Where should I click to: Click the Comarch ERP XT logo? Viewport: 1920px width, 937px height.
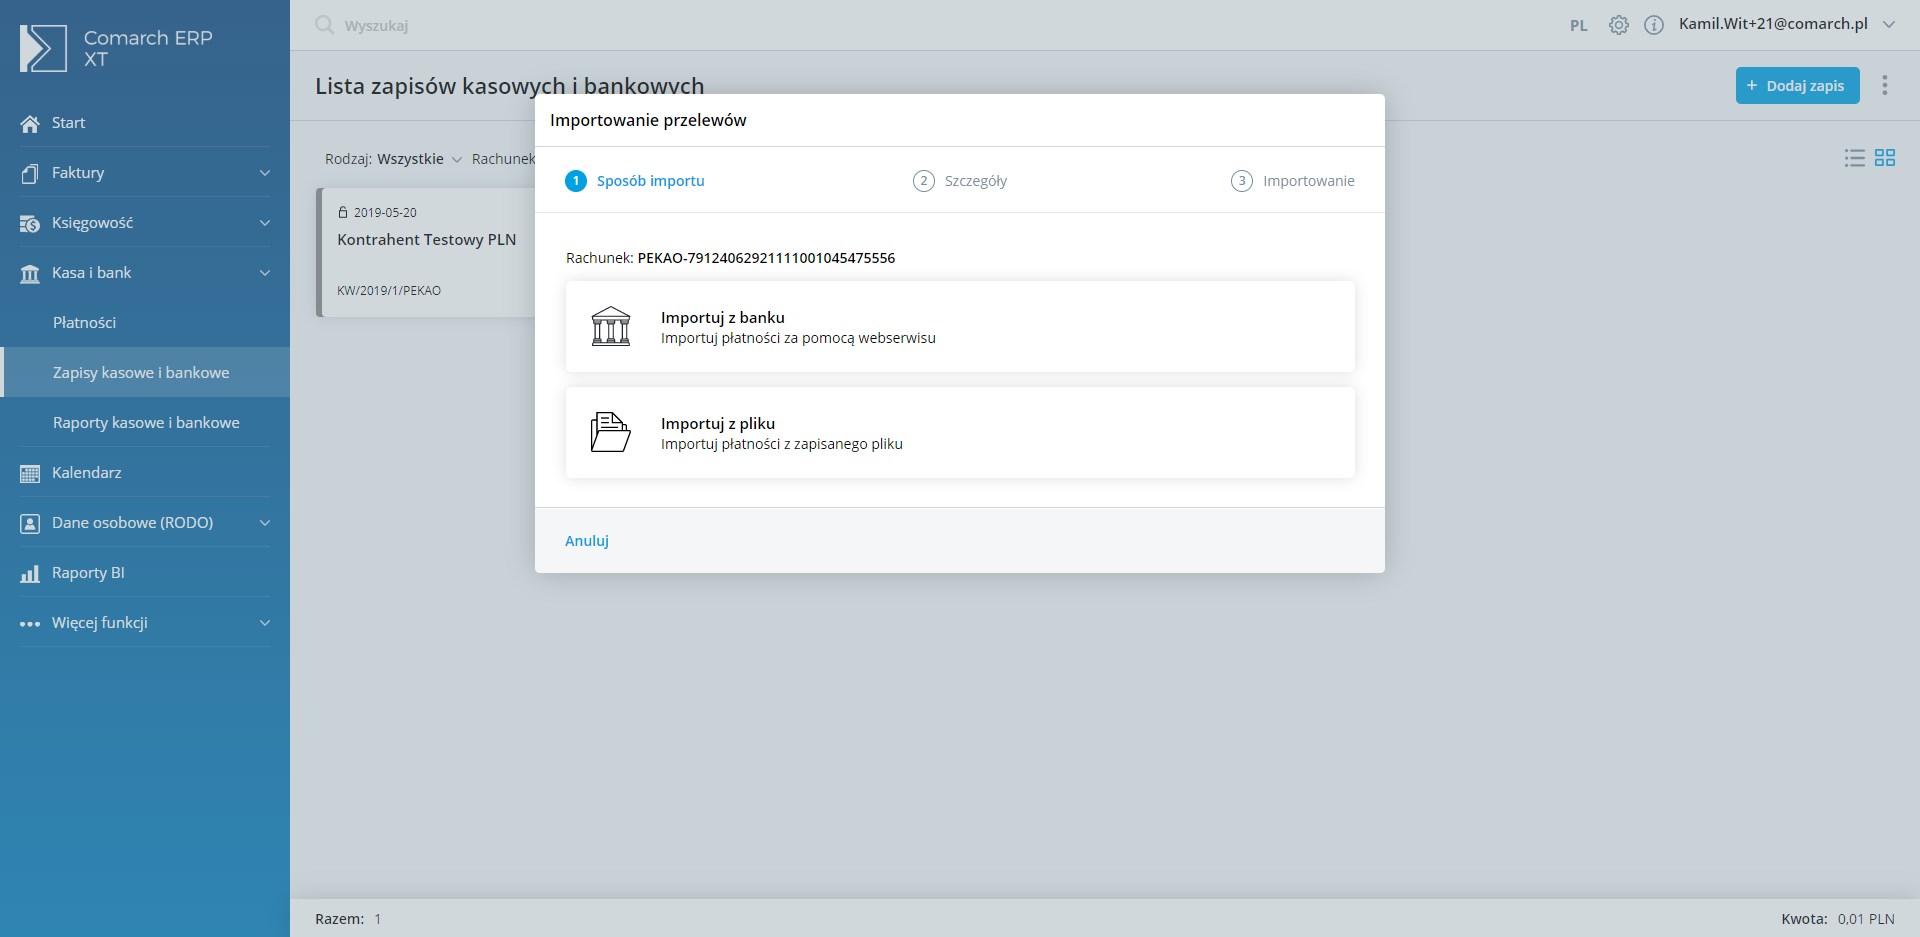click(115, 48)
